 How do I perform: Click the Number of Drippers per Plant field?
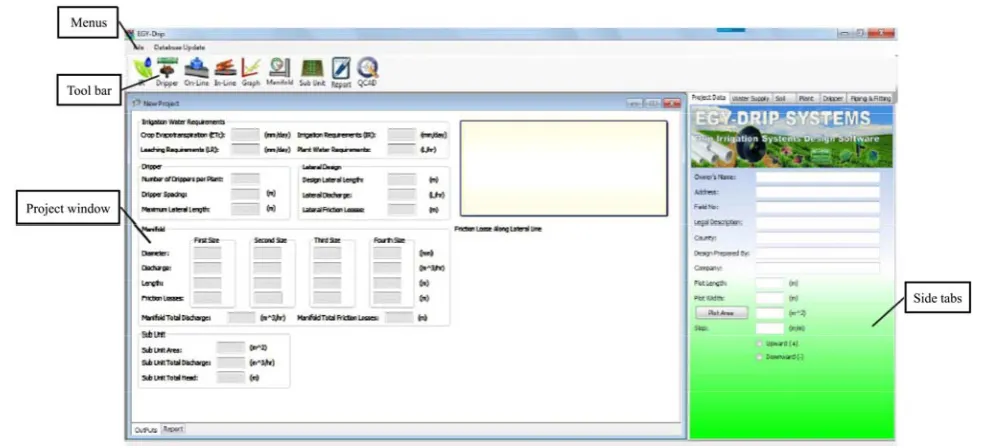pos(245,179)
